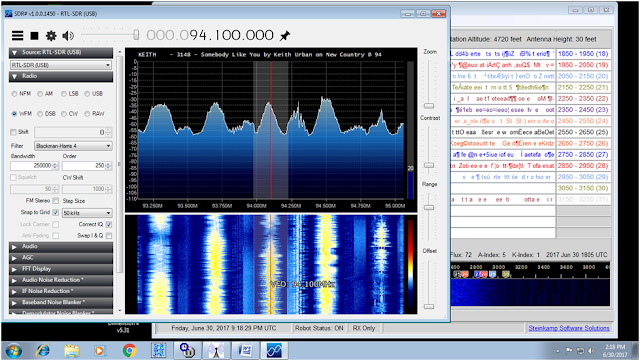
Task: Collapse the Radio panel
Action: coord(61,76)
